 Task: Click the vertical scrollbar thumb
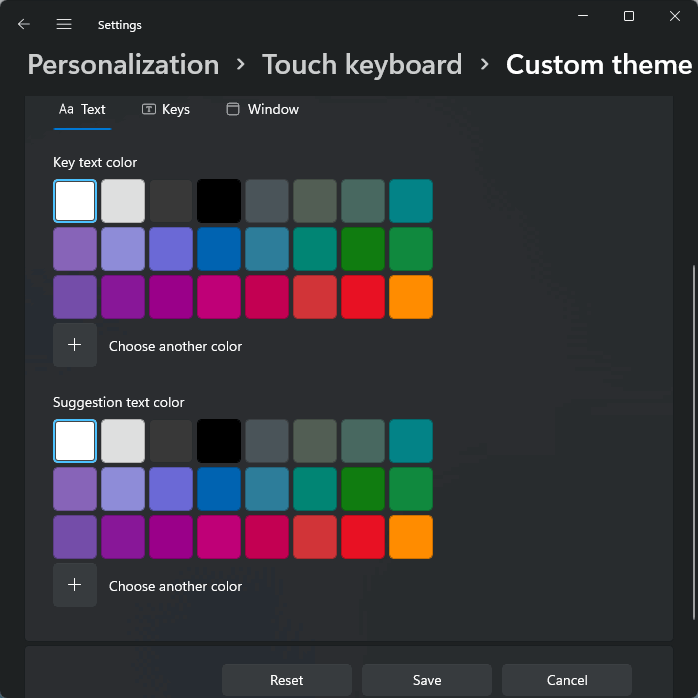click(694, 442)
